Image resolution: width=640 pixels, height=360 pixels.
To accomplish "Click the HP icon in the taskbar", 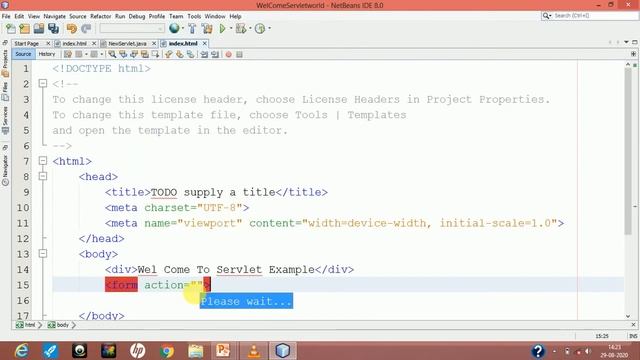I will 138,351.
